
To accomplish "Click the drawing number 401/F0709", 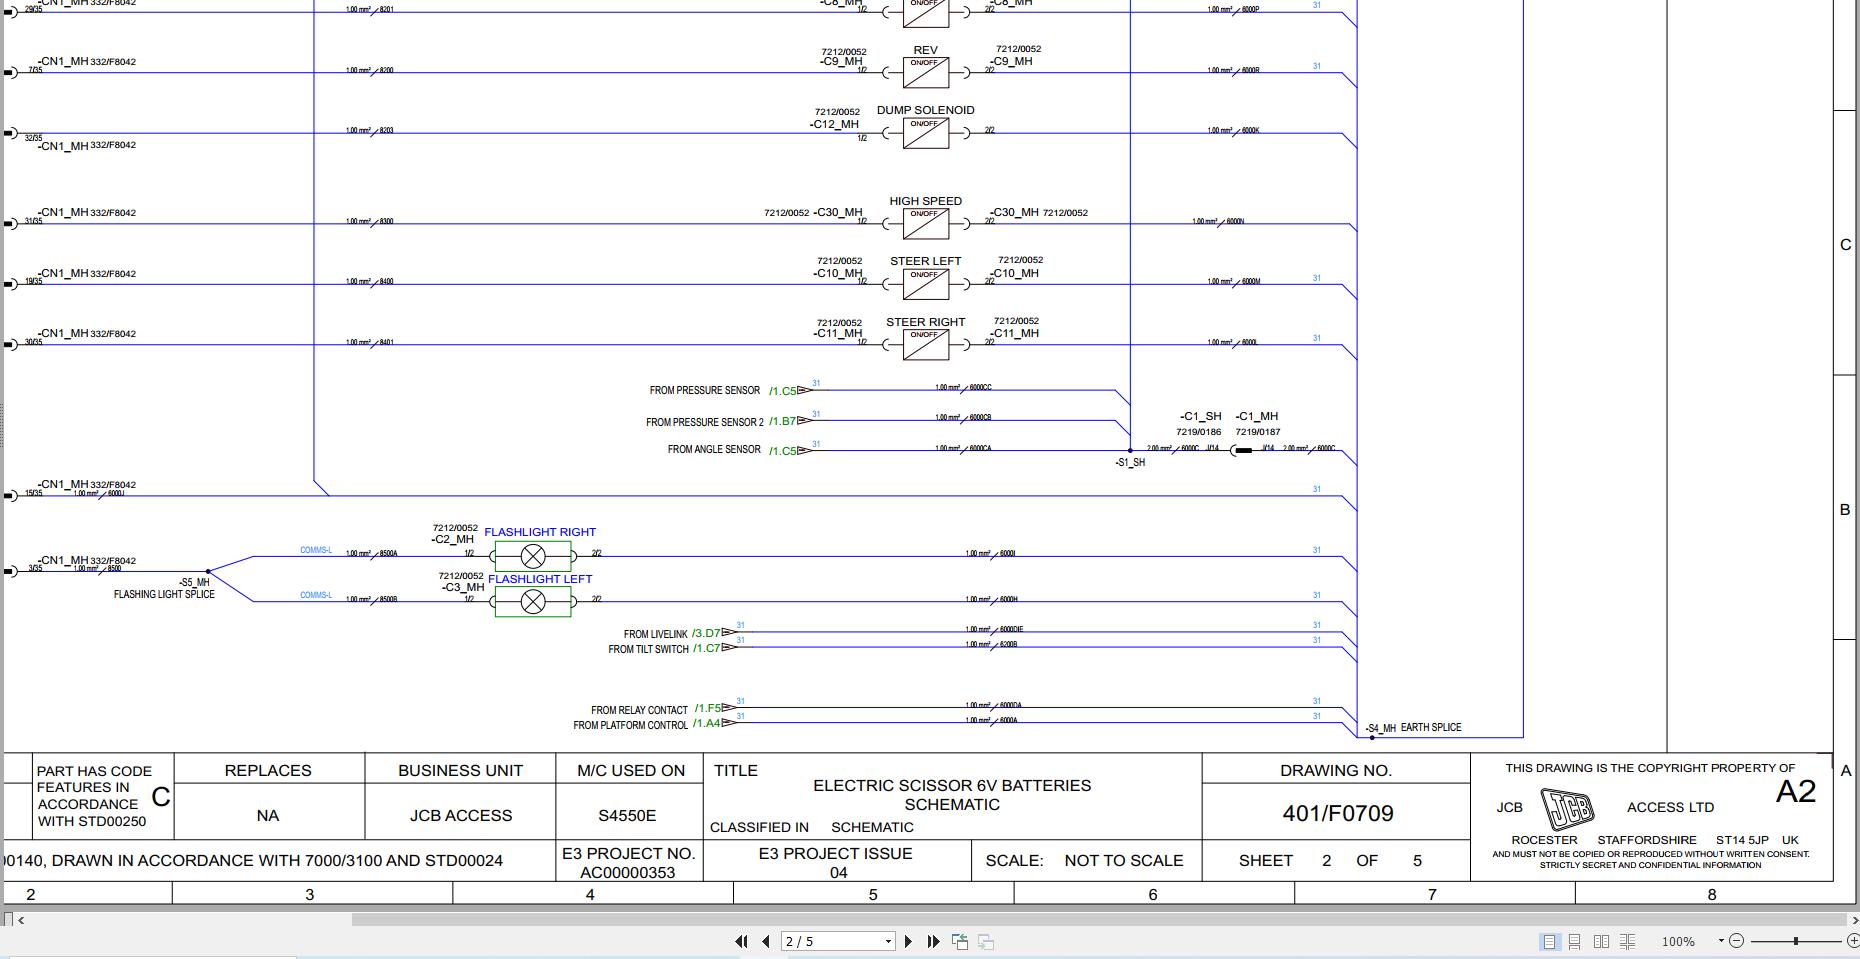I will click(x=1338, y=814).
